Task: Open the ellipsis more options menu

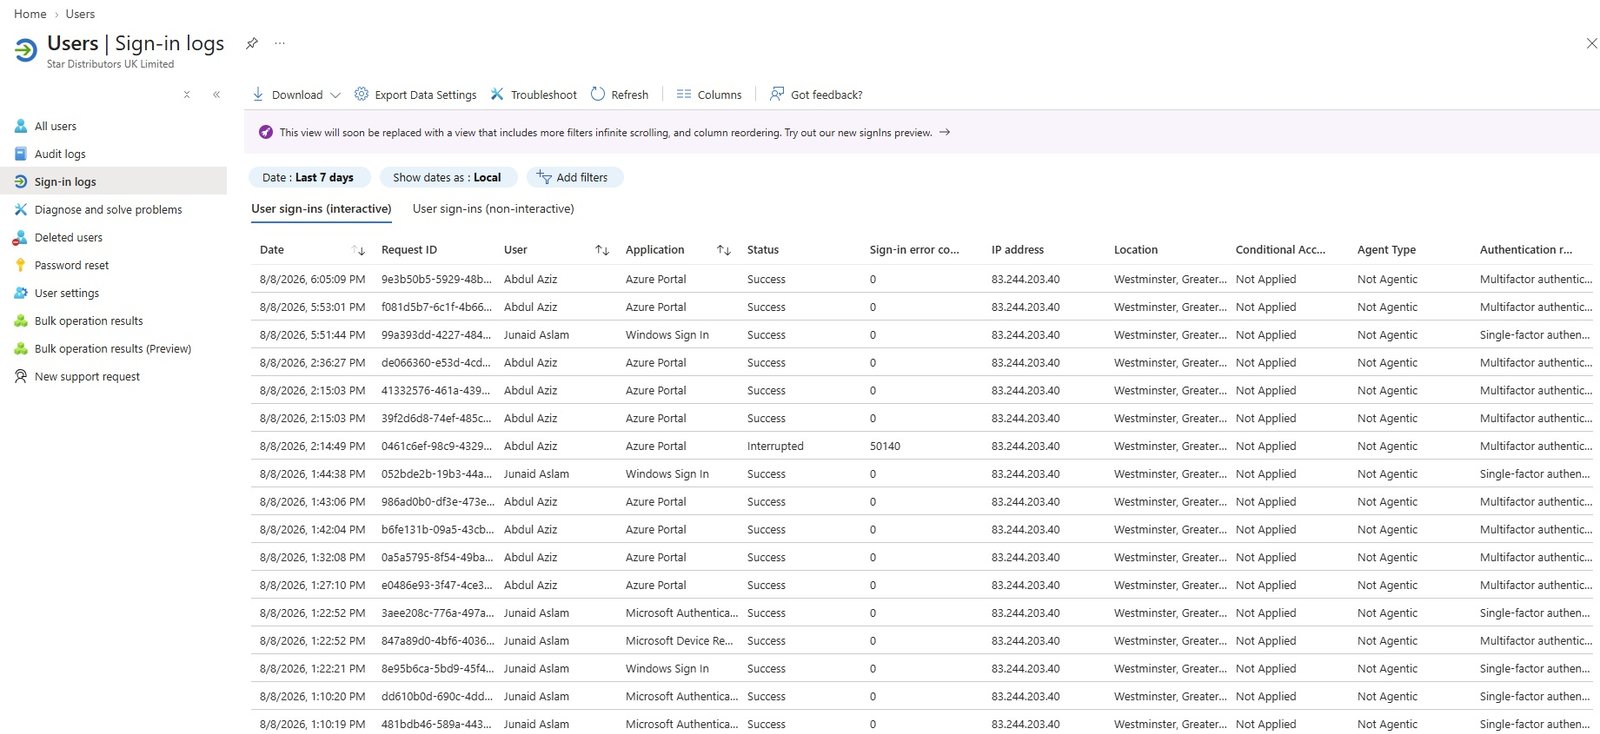Action: [280, 43]
